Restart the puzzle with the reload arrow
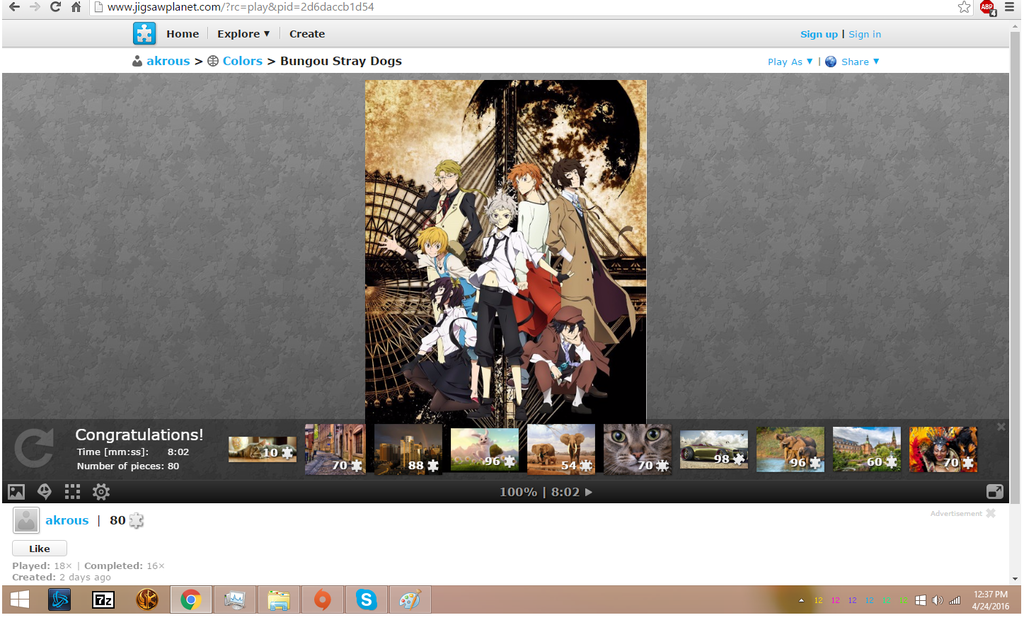 34,448
